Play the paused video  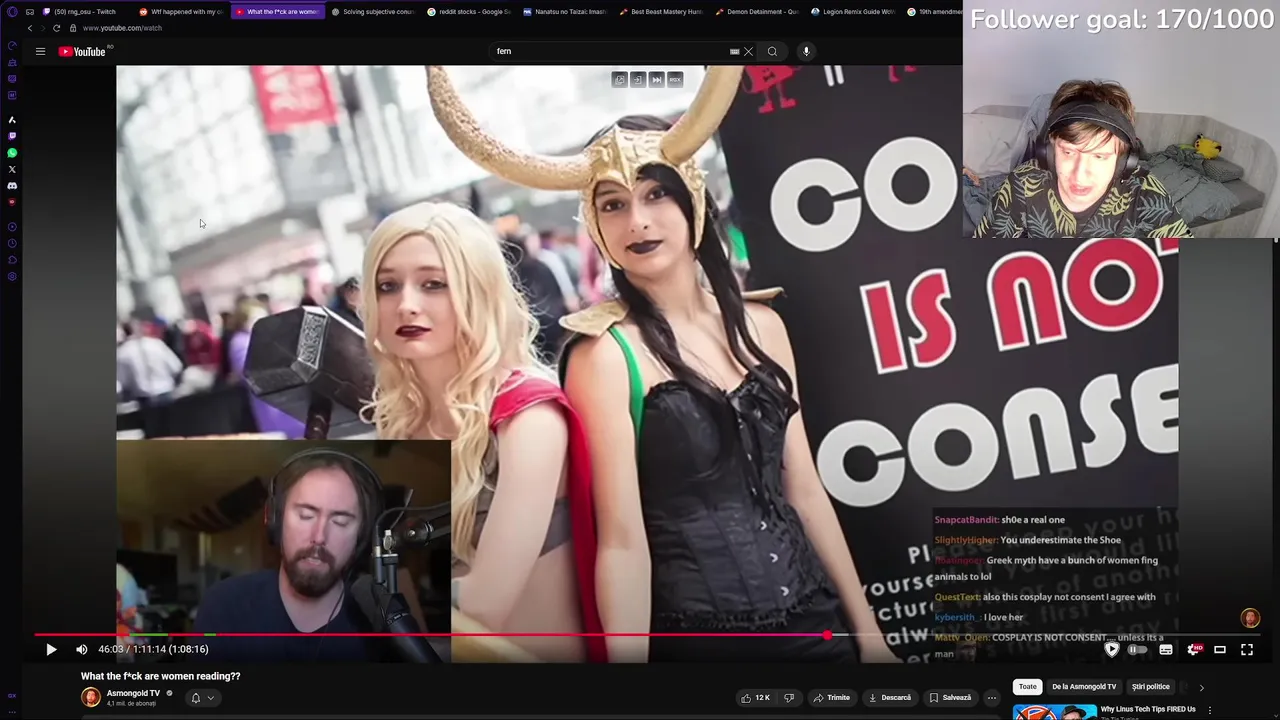51,649
